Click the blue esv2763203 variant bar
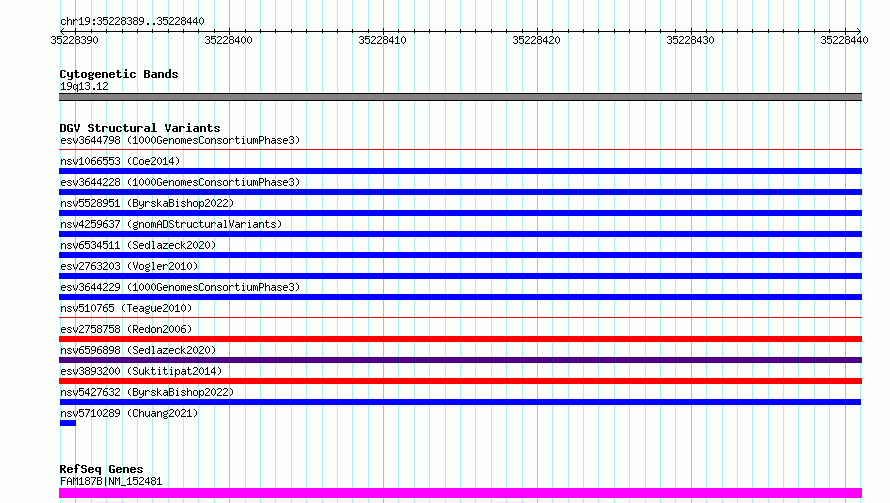This screenshot has height=503, width=890. tap(460, 276)
